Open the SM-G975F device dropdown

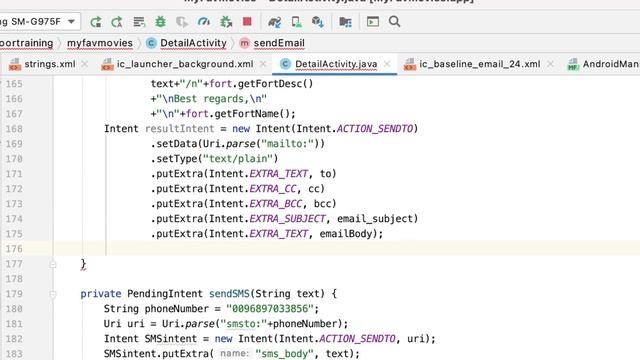pos(39,22)
